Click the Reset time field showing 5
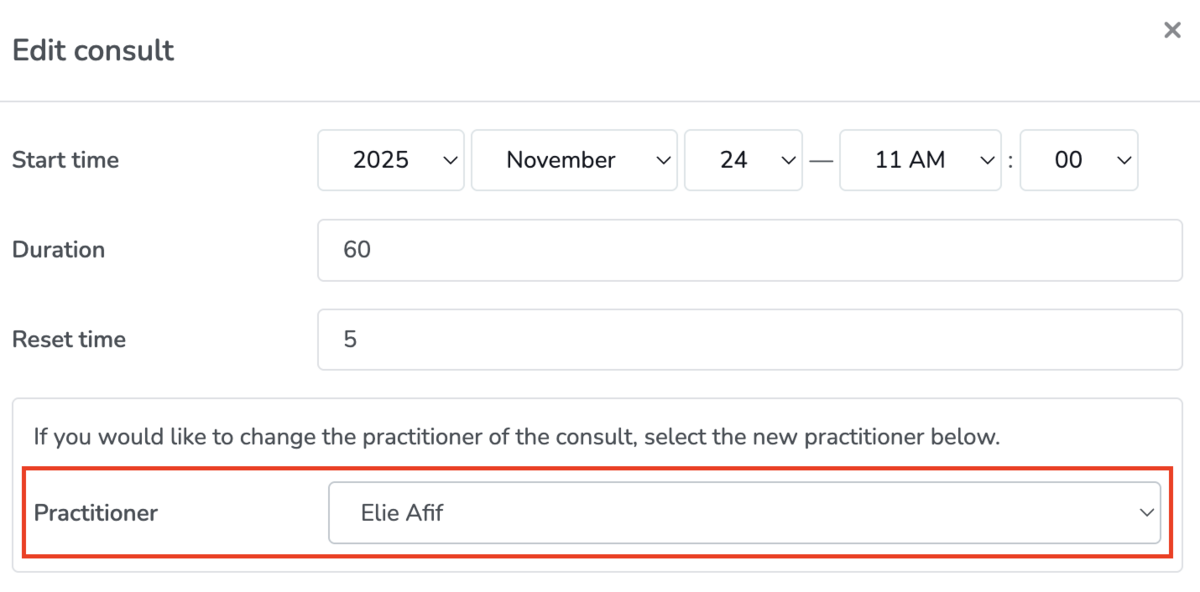Image resolution: width=1200 pixels, height=592 pixels. [x=750, y=339]
